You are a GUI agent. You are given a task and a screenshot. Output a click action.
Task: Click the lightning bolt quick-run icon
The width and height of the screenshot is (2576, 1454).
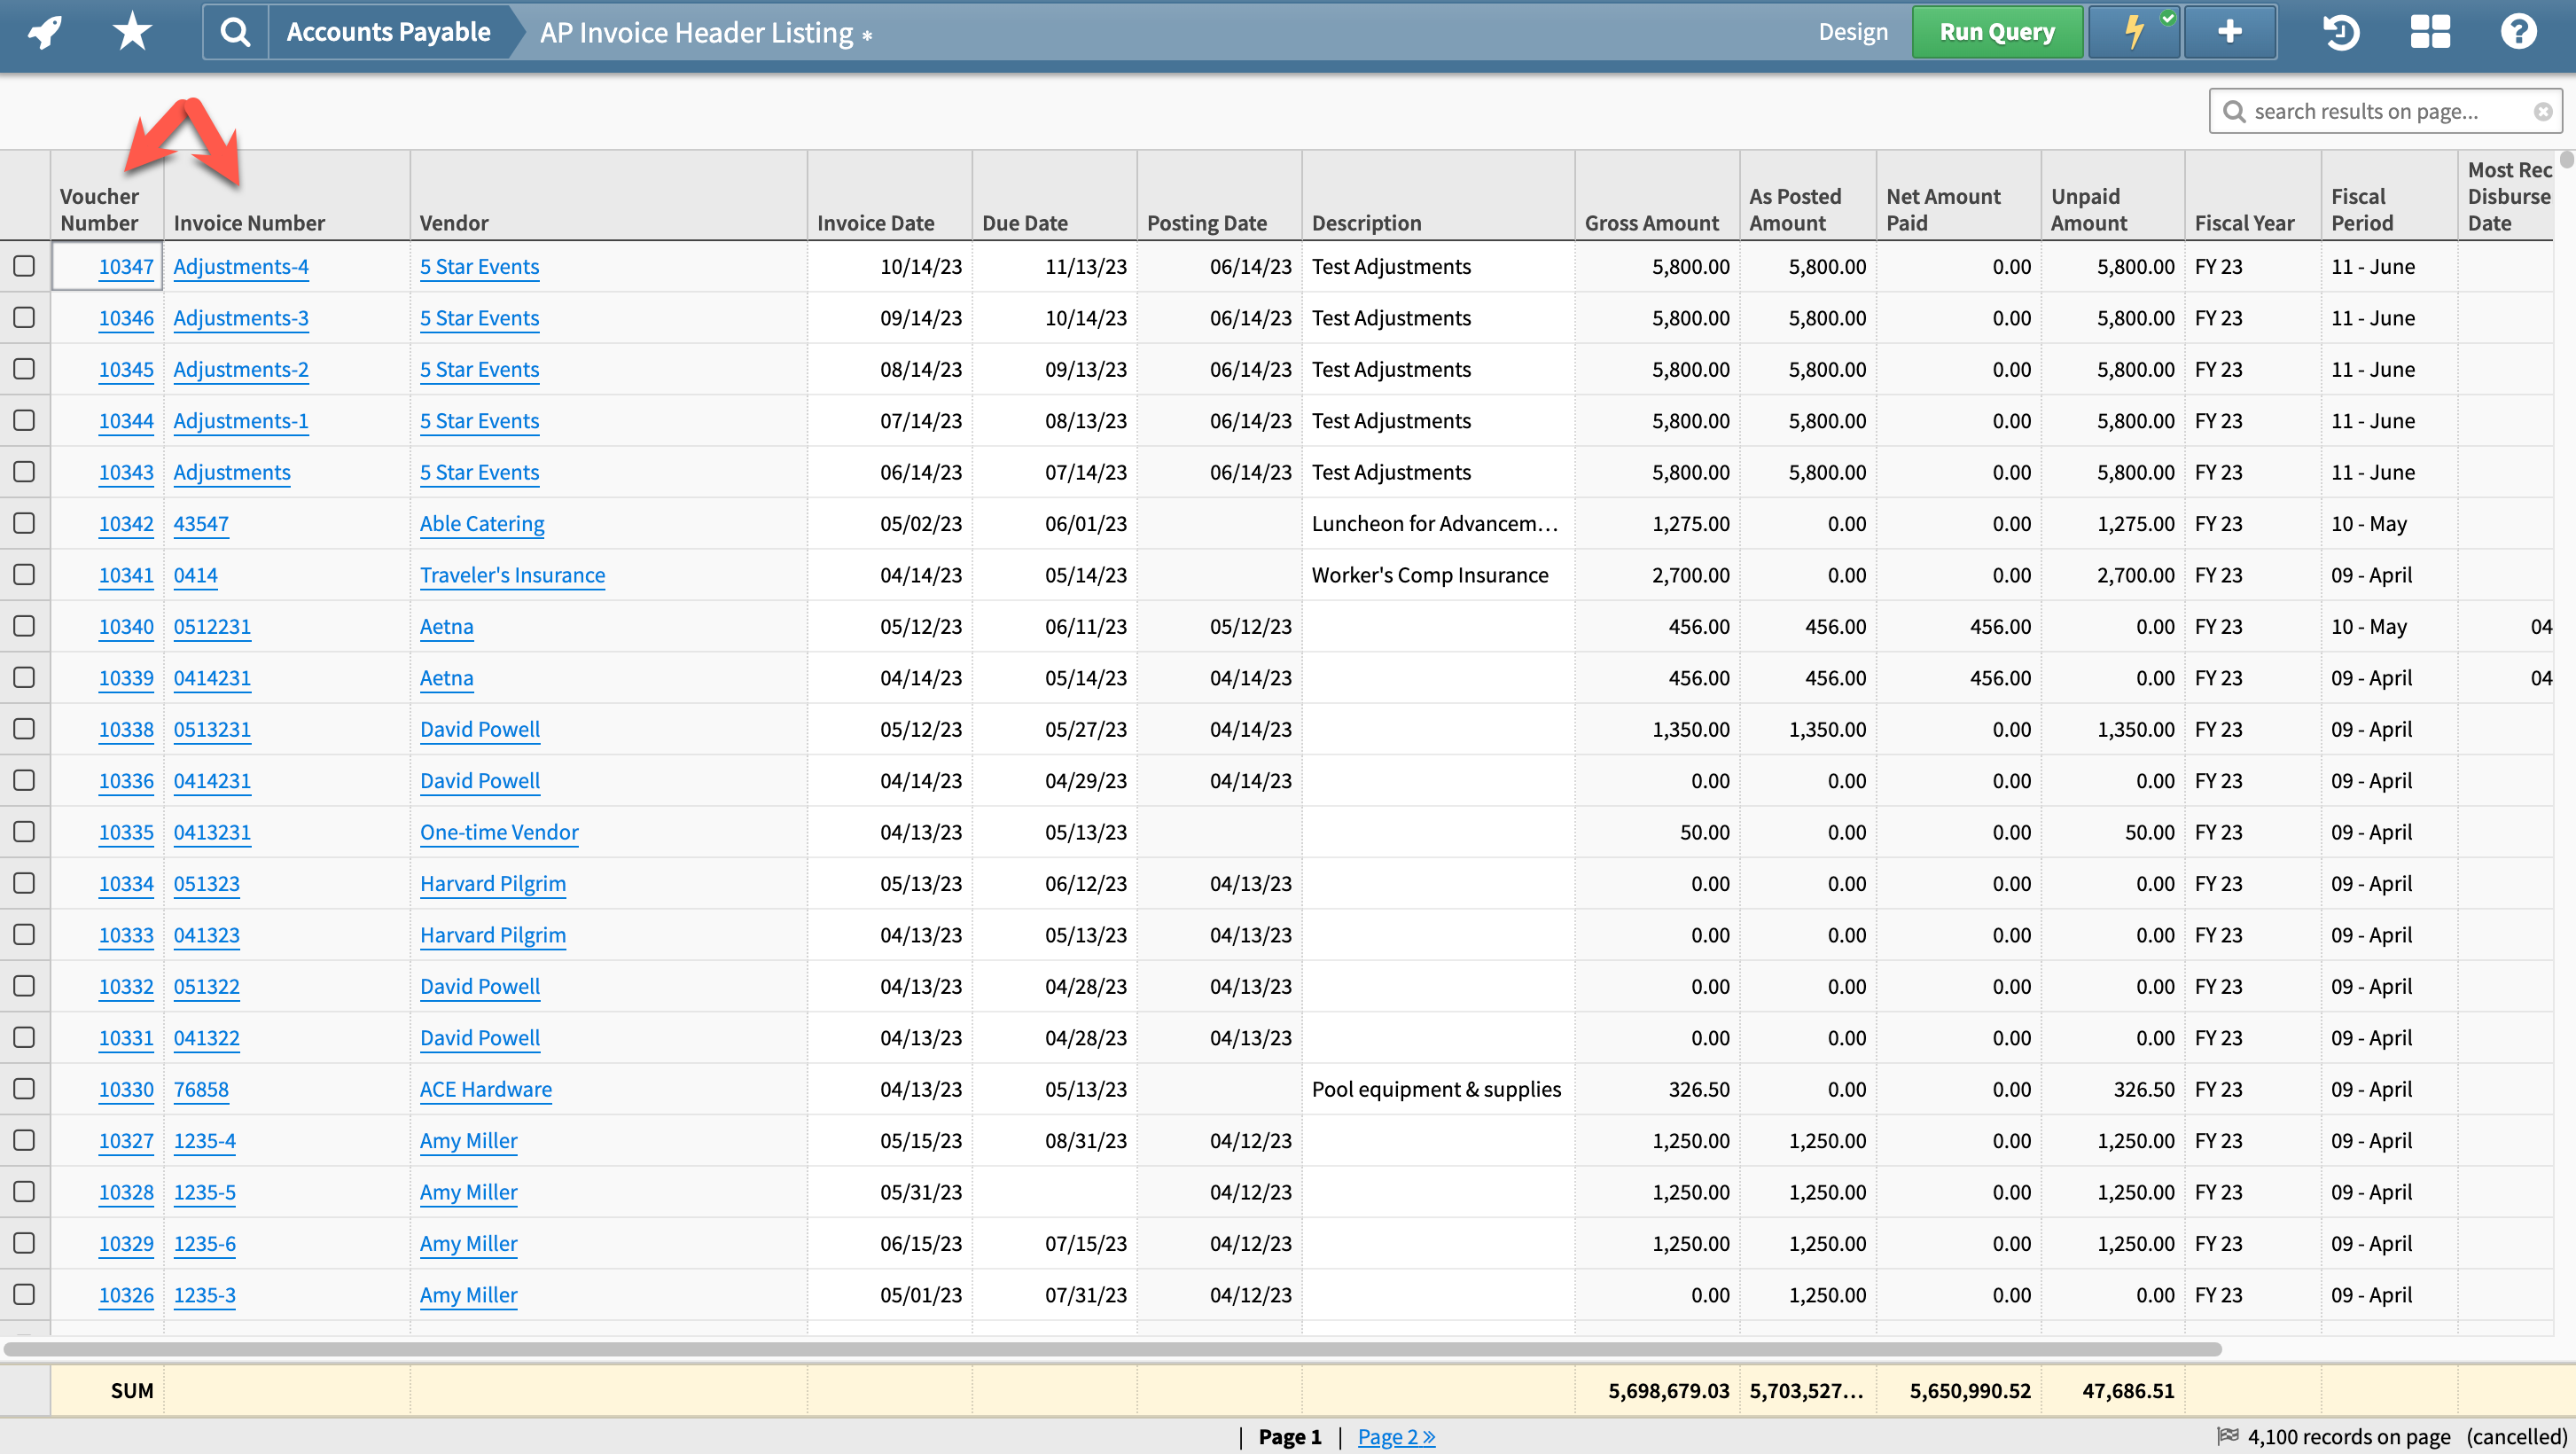click(x=2134, y=31)
